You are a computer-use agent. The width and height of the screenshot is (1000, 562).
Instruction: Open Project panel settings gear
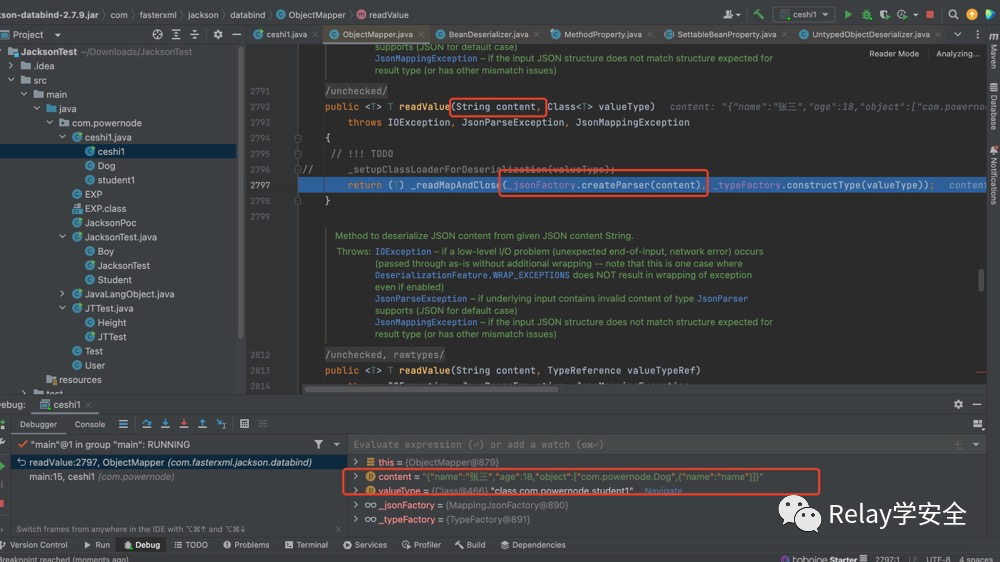pos(217,34)
